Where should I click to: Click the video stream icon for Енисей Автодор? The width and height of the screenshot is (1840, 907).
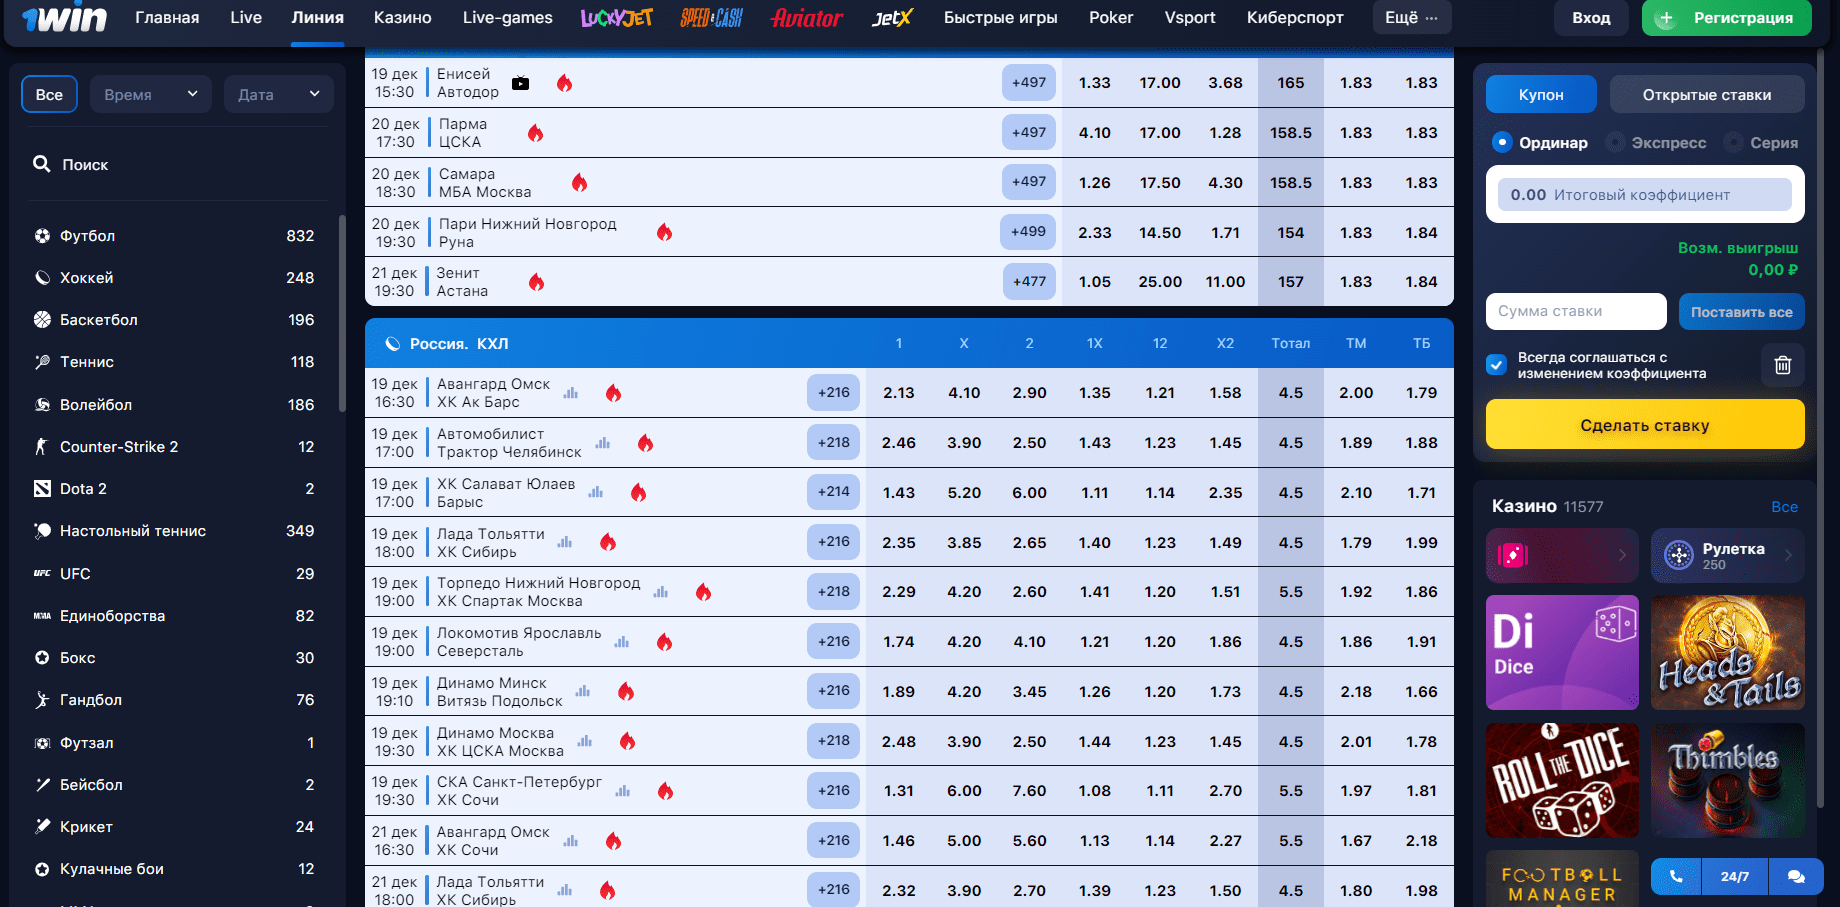point(521,83)
